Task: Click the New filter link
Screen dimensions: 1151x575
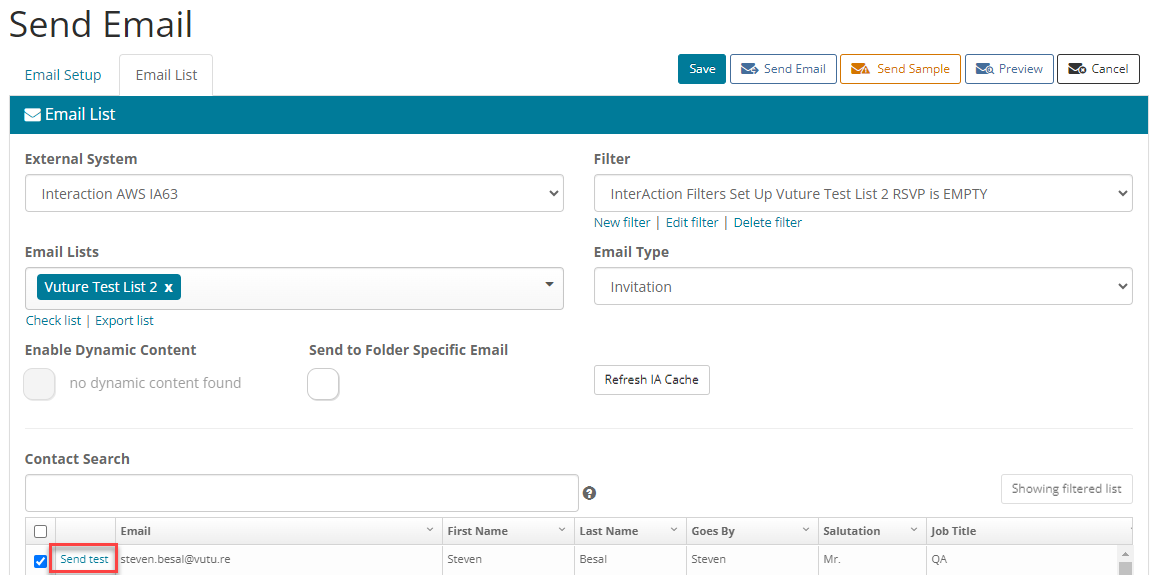Action: (x=622, y=223)
